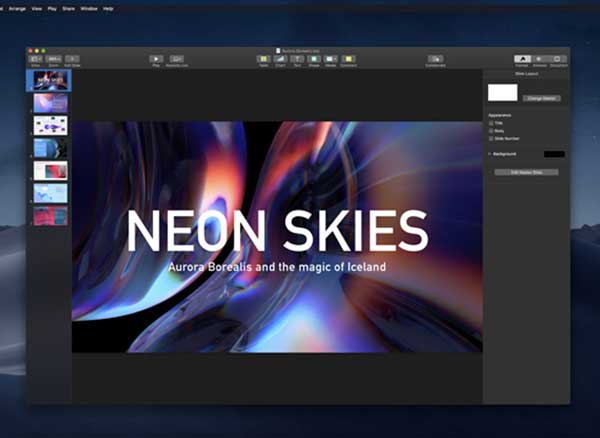The image size is (600, 438).
Task: Expand the Background section
Action: (x=490, y=154)
